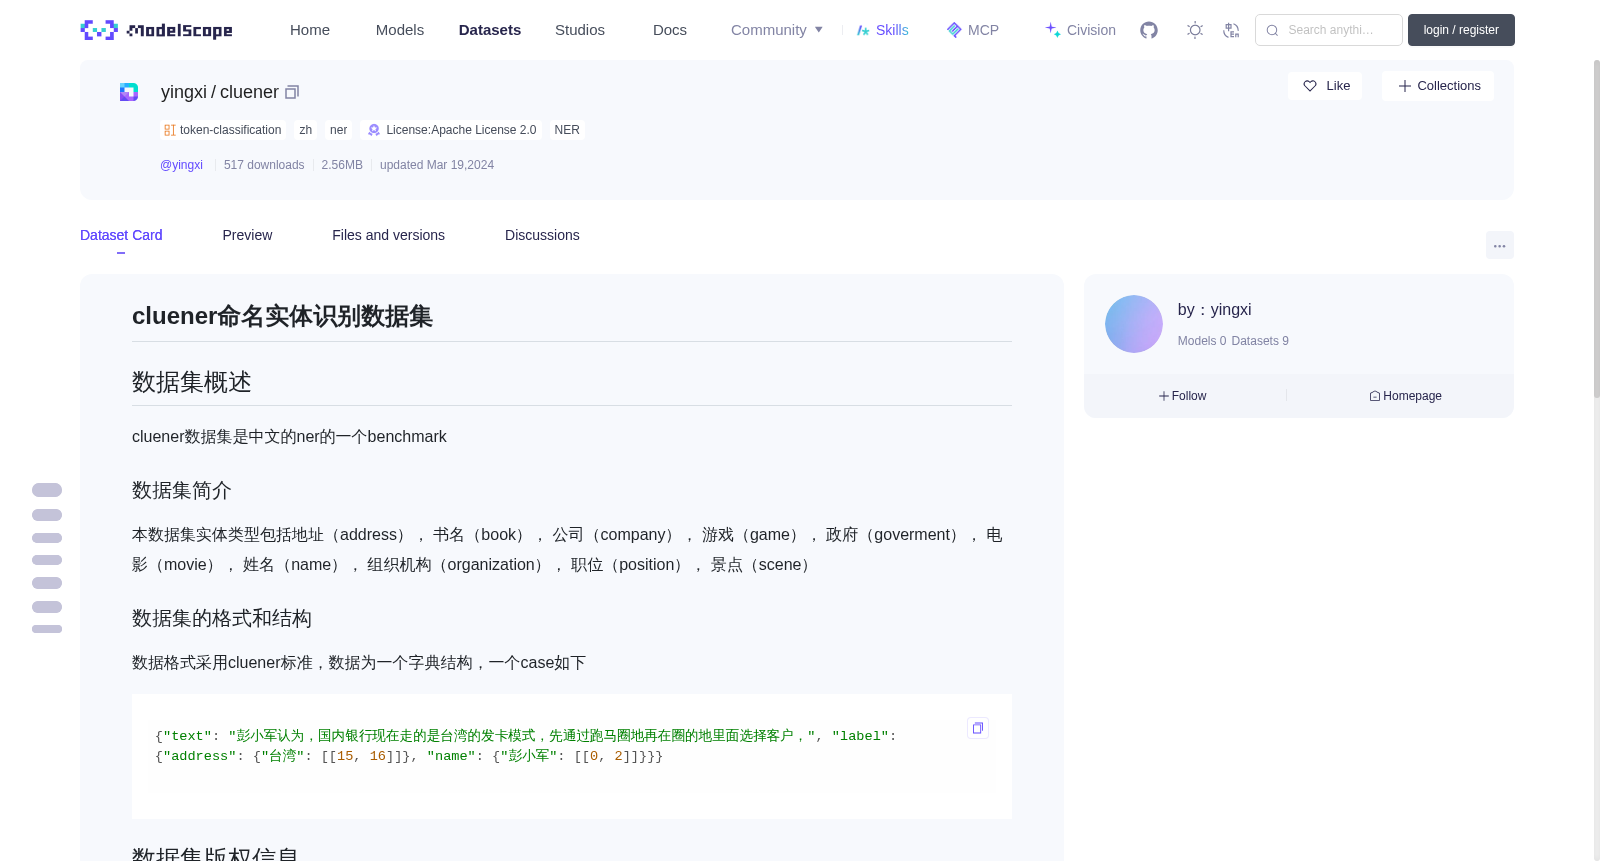This screenshot has height=861, width=1600.
Task: Click the '2.56MB' size text
Action: (342, 165)
